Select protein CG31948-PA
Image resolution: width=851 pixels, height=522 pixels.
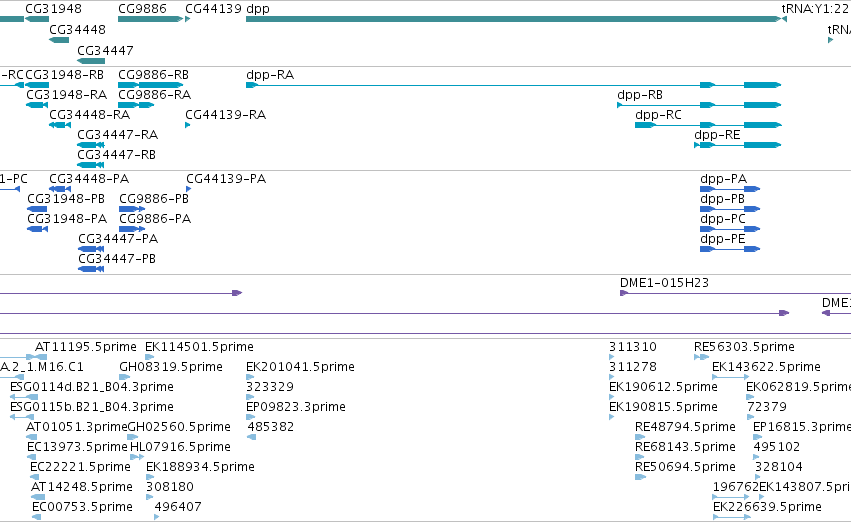coord(37,230)
